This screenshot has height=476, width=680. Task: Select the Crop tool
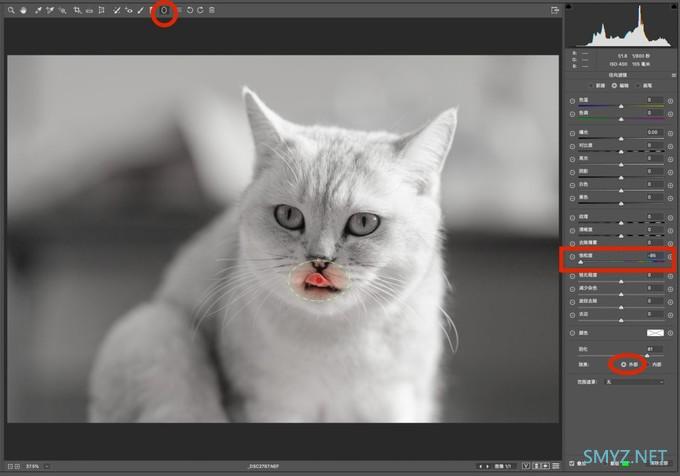(77, 10)
